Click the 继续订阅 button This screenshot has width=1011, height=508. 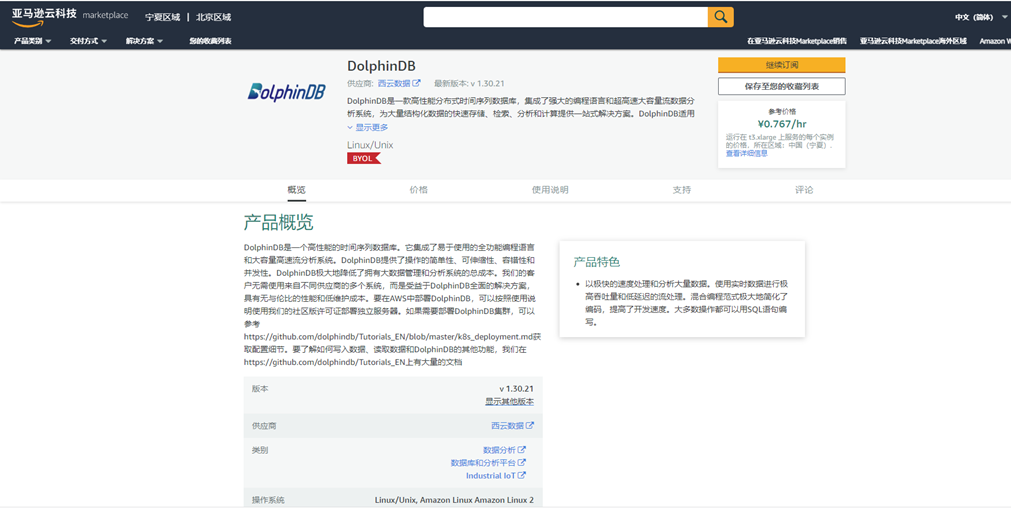click(x=781, y=65)
